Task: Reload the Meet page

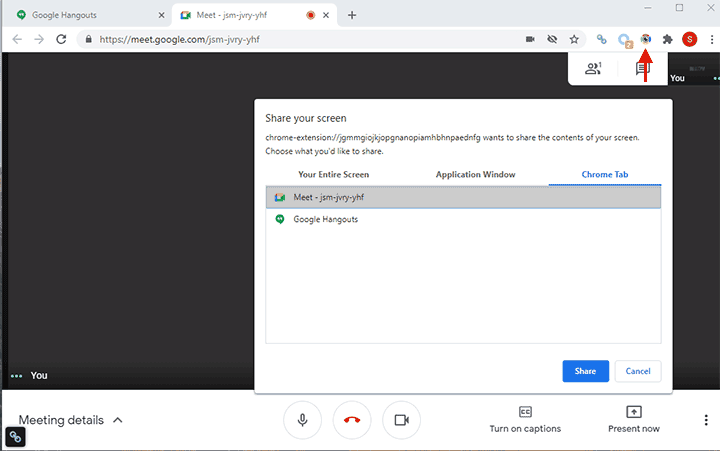Action: [x=61, y=39]
